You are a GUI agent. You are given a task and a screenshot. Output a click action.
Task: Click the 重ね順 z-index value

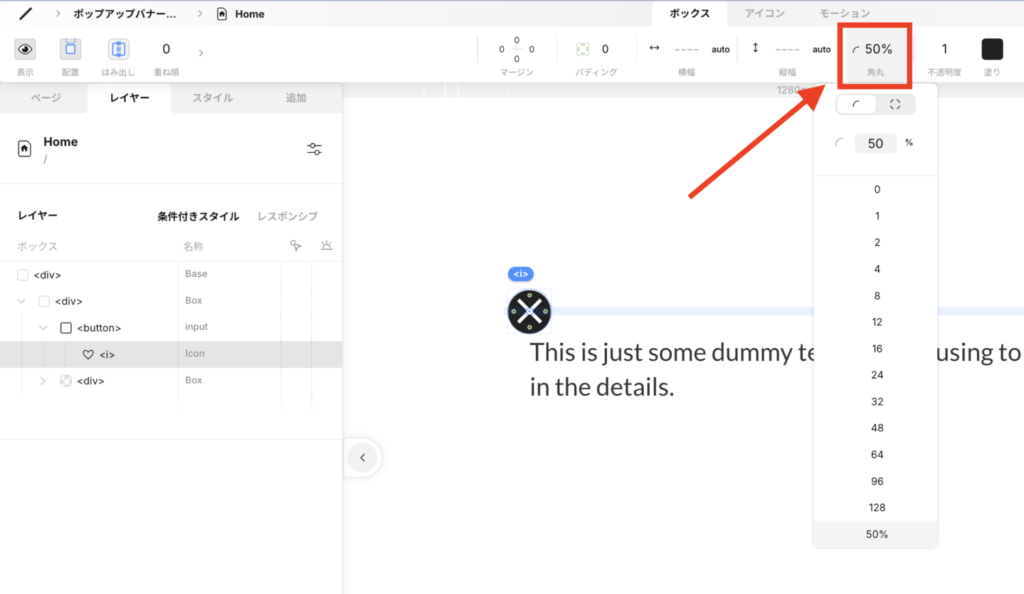point(166,49)
